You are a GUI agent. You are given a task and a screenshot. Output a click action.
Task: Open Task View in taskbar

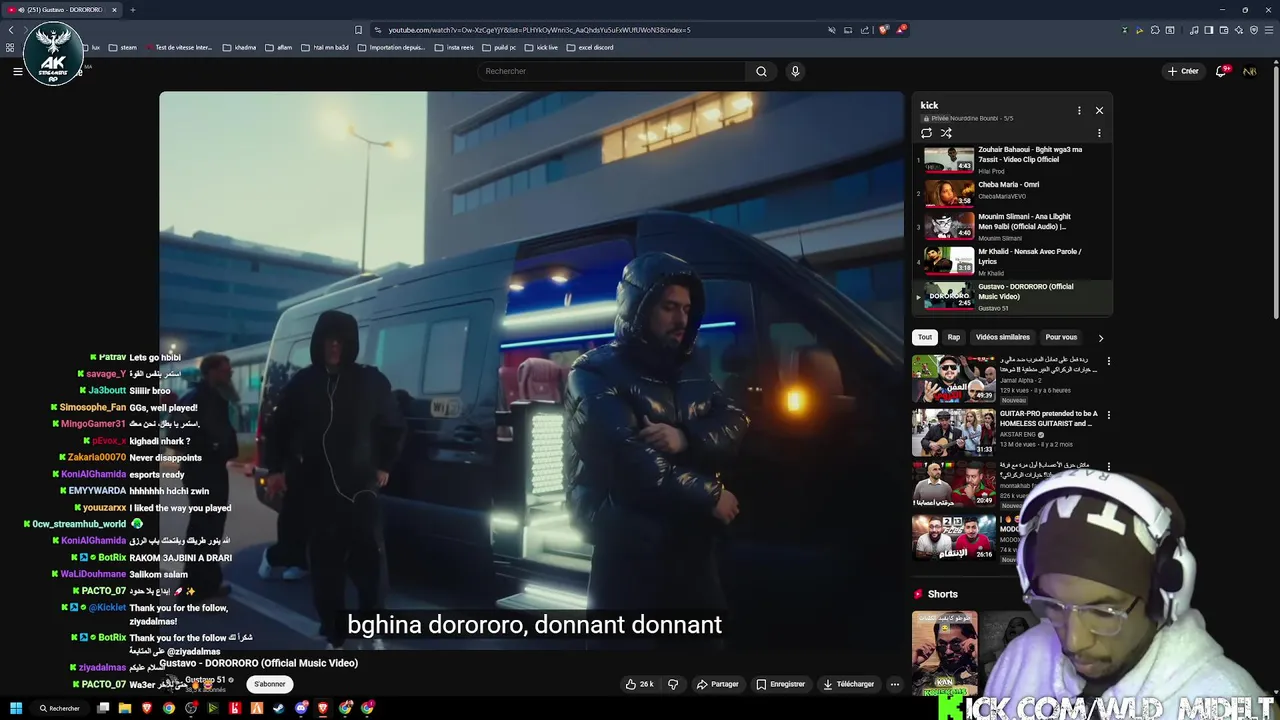[x=103, y=708]
